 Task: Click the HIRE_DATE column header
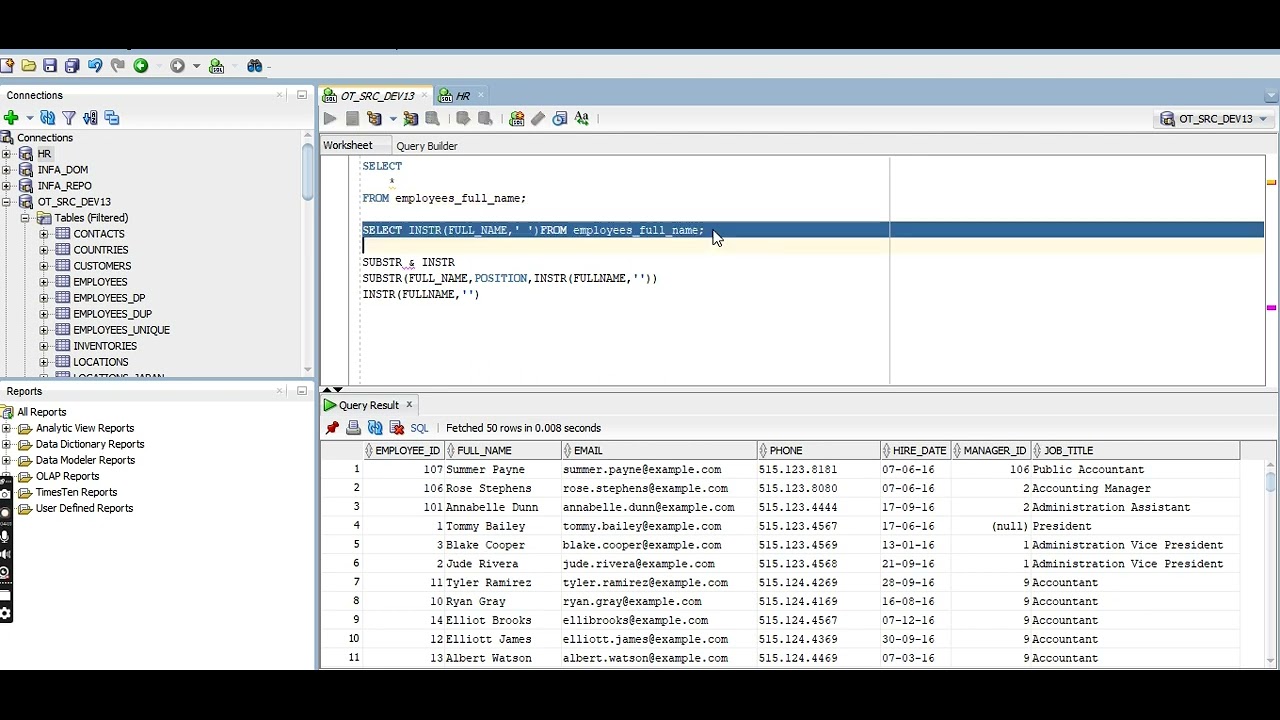click(x=916, y=450)
